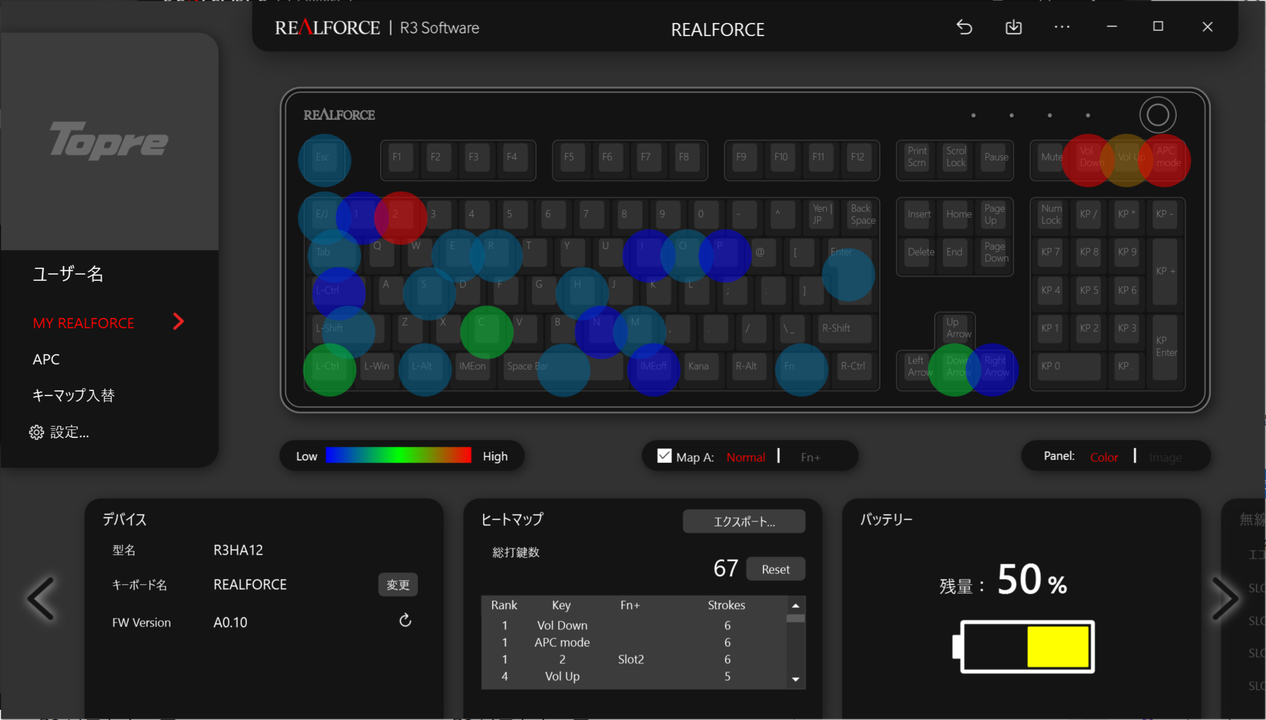Click scroll-down arrow of heatmap table

796,679
